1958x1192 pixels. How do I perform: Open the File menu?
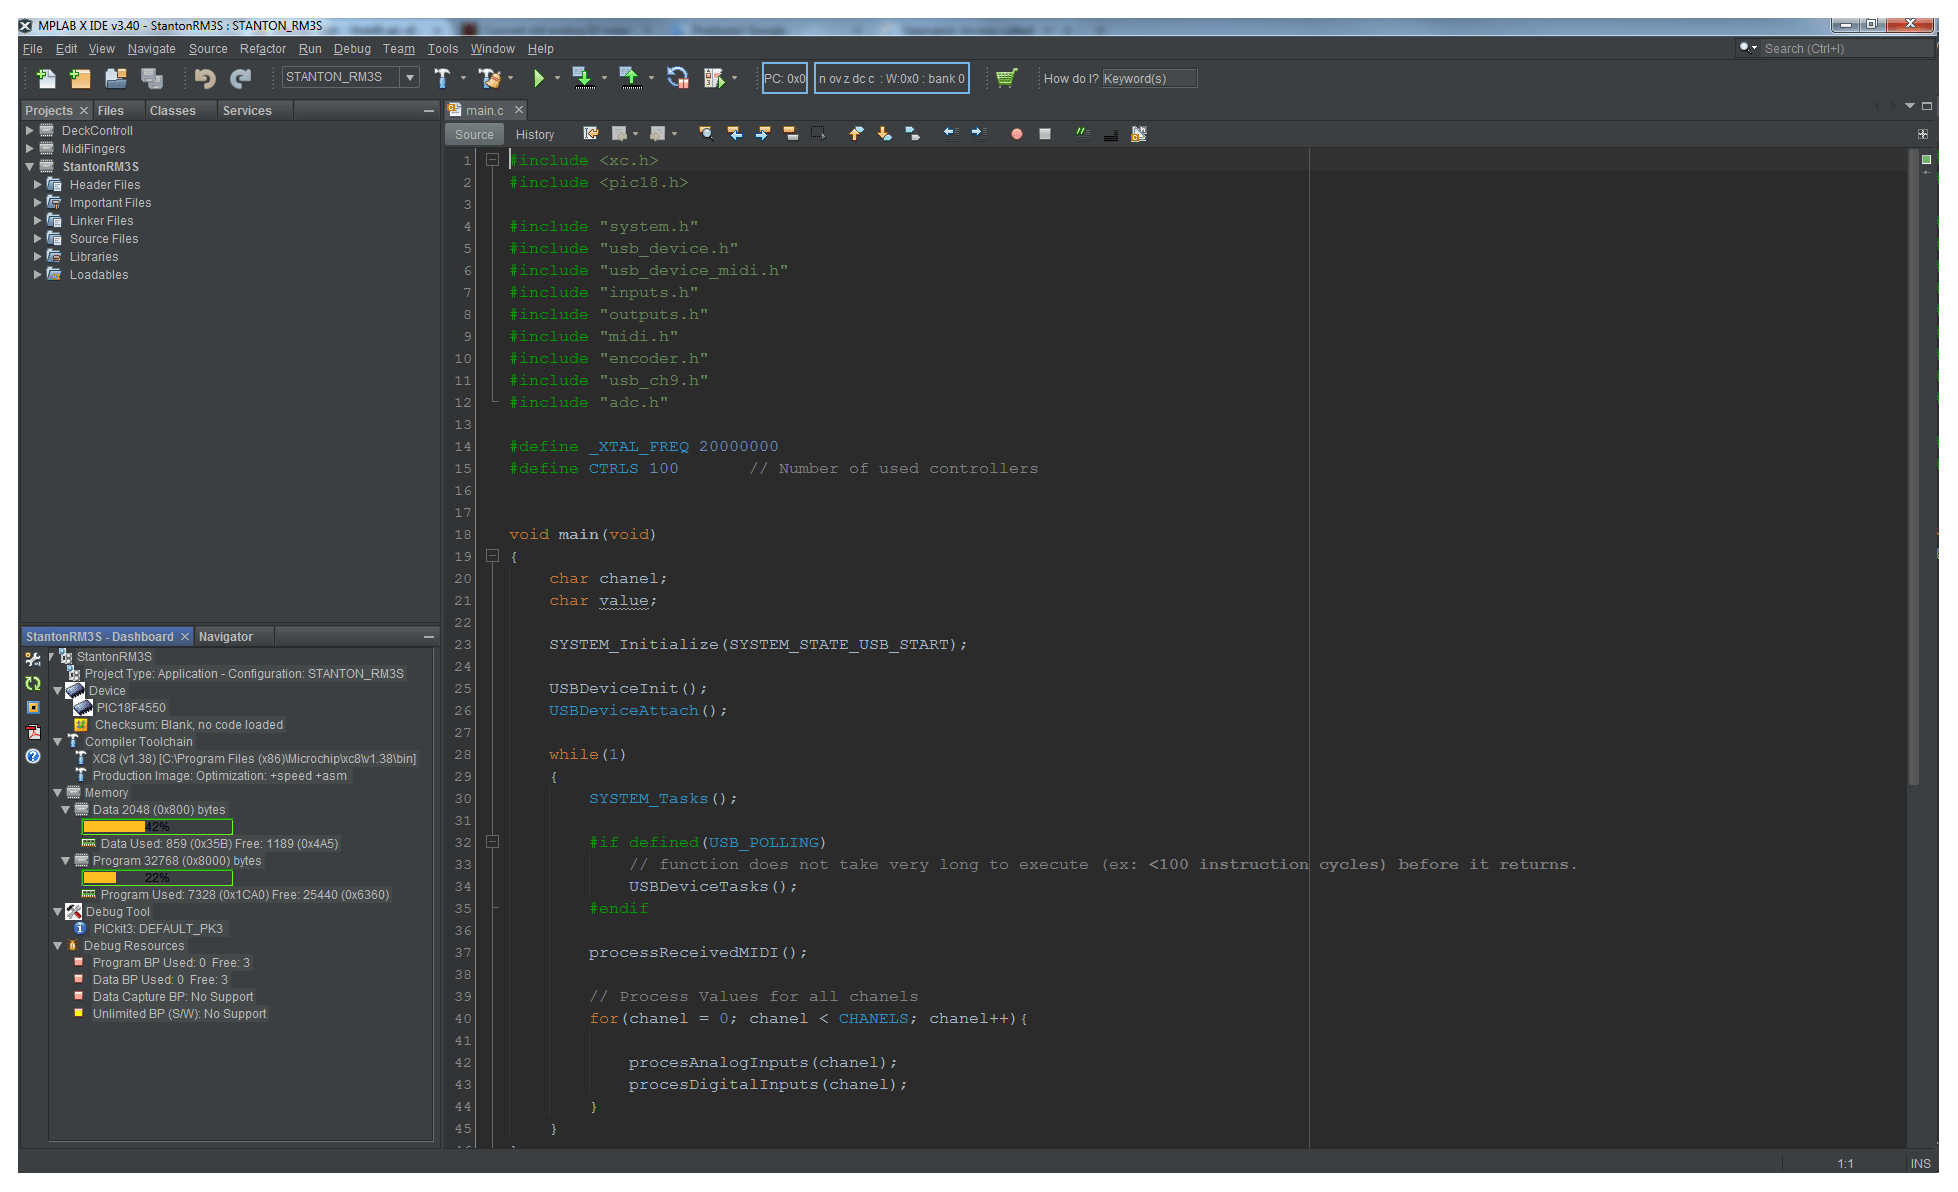tap(32, 49)
